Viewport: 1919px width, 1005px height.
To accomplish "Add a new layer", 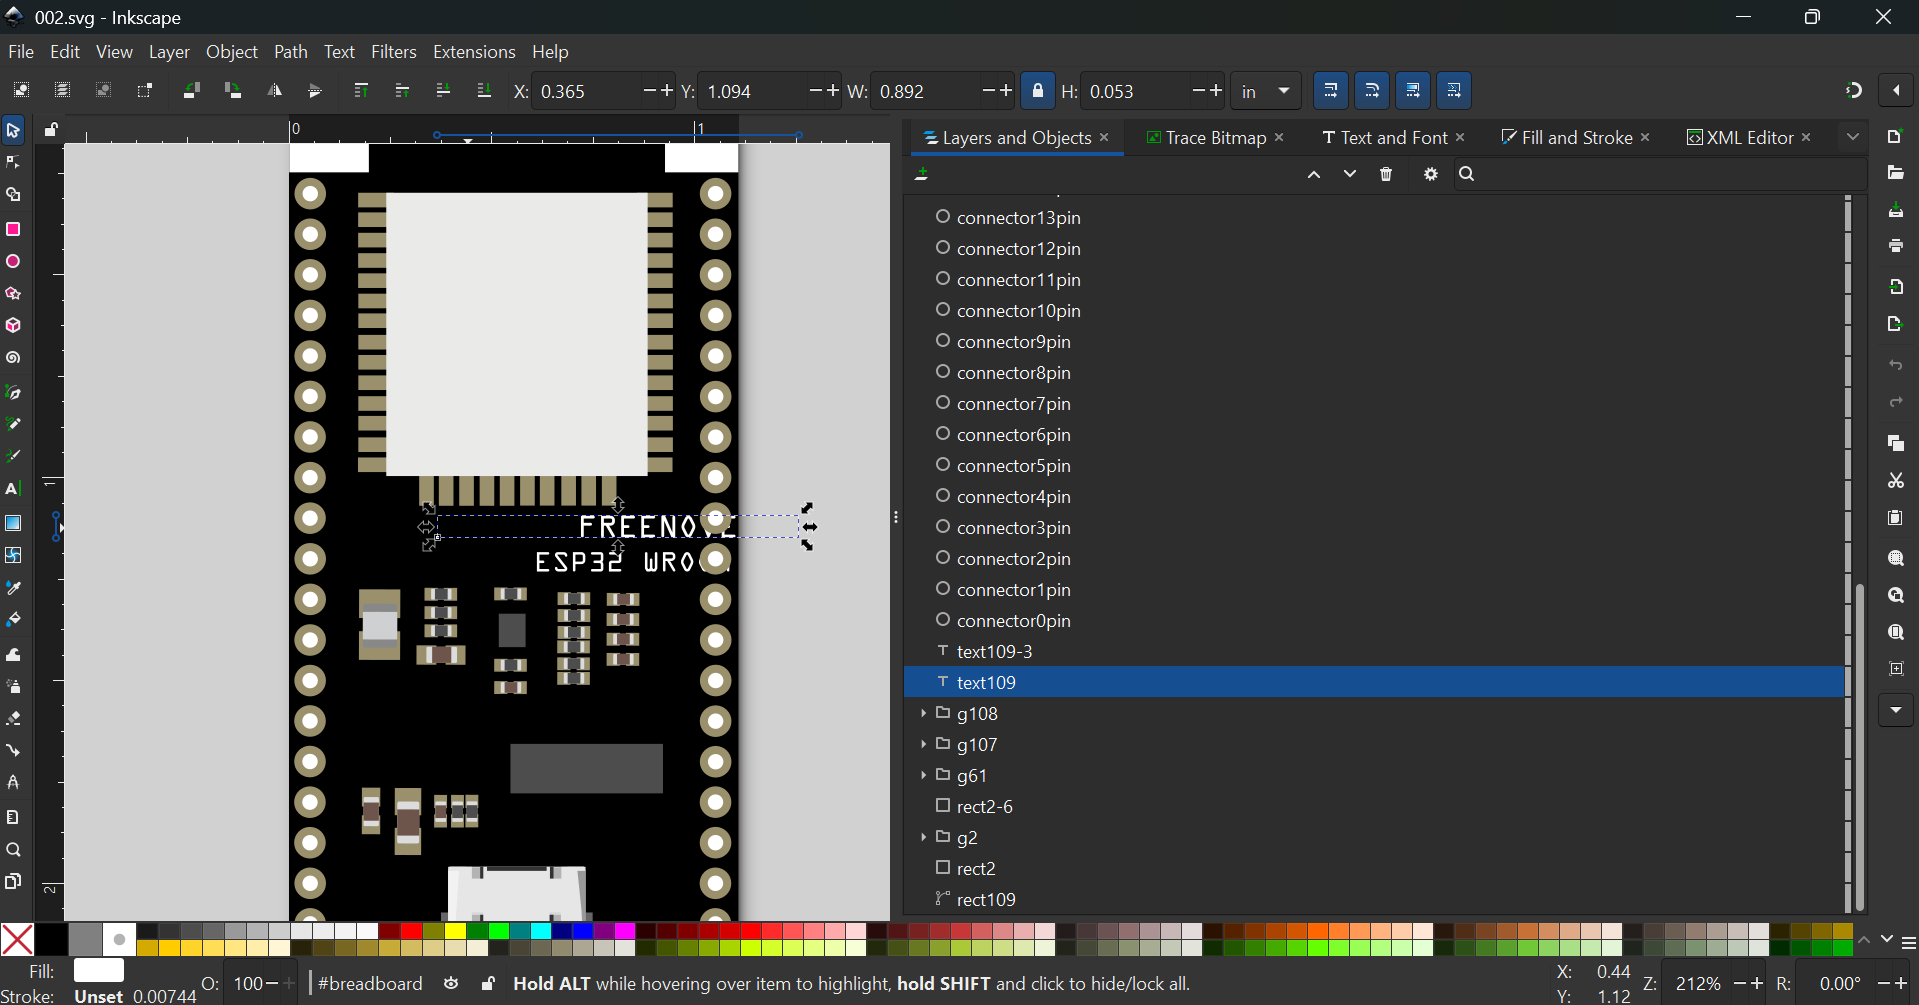I will click(922, 175).
